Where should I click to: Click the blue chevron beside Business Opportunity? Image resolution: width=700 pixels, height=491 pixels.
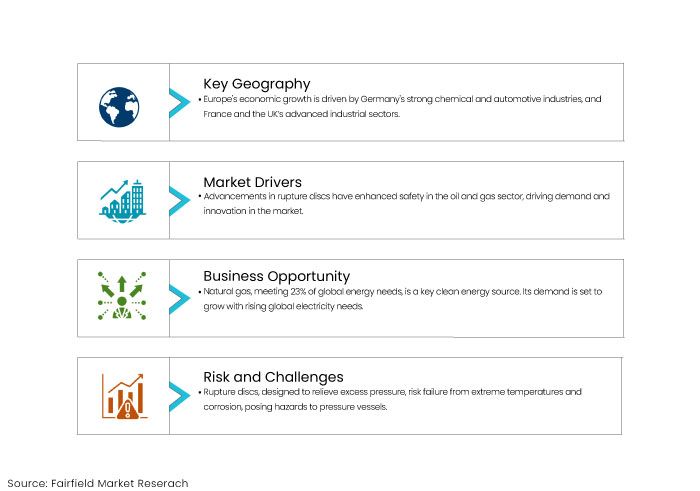pyautogui.click(x=179, y=299)
